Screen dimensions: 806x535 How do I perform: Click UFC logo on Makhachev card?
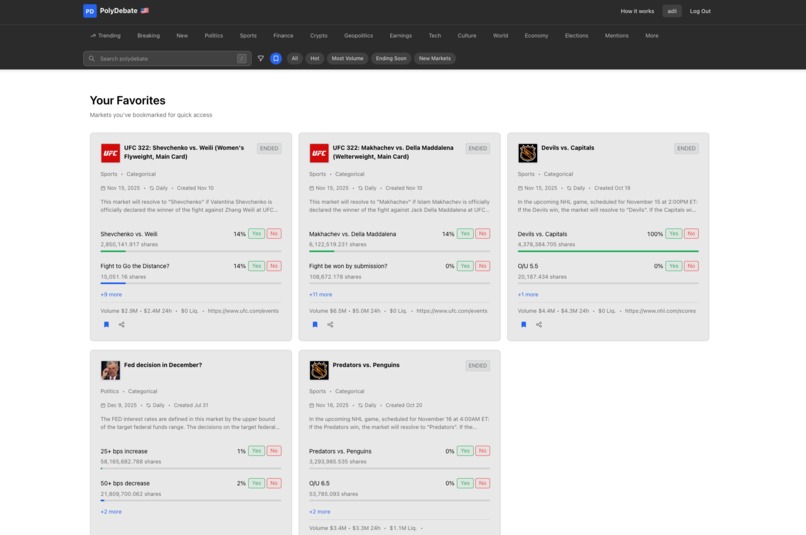point(319,153)
